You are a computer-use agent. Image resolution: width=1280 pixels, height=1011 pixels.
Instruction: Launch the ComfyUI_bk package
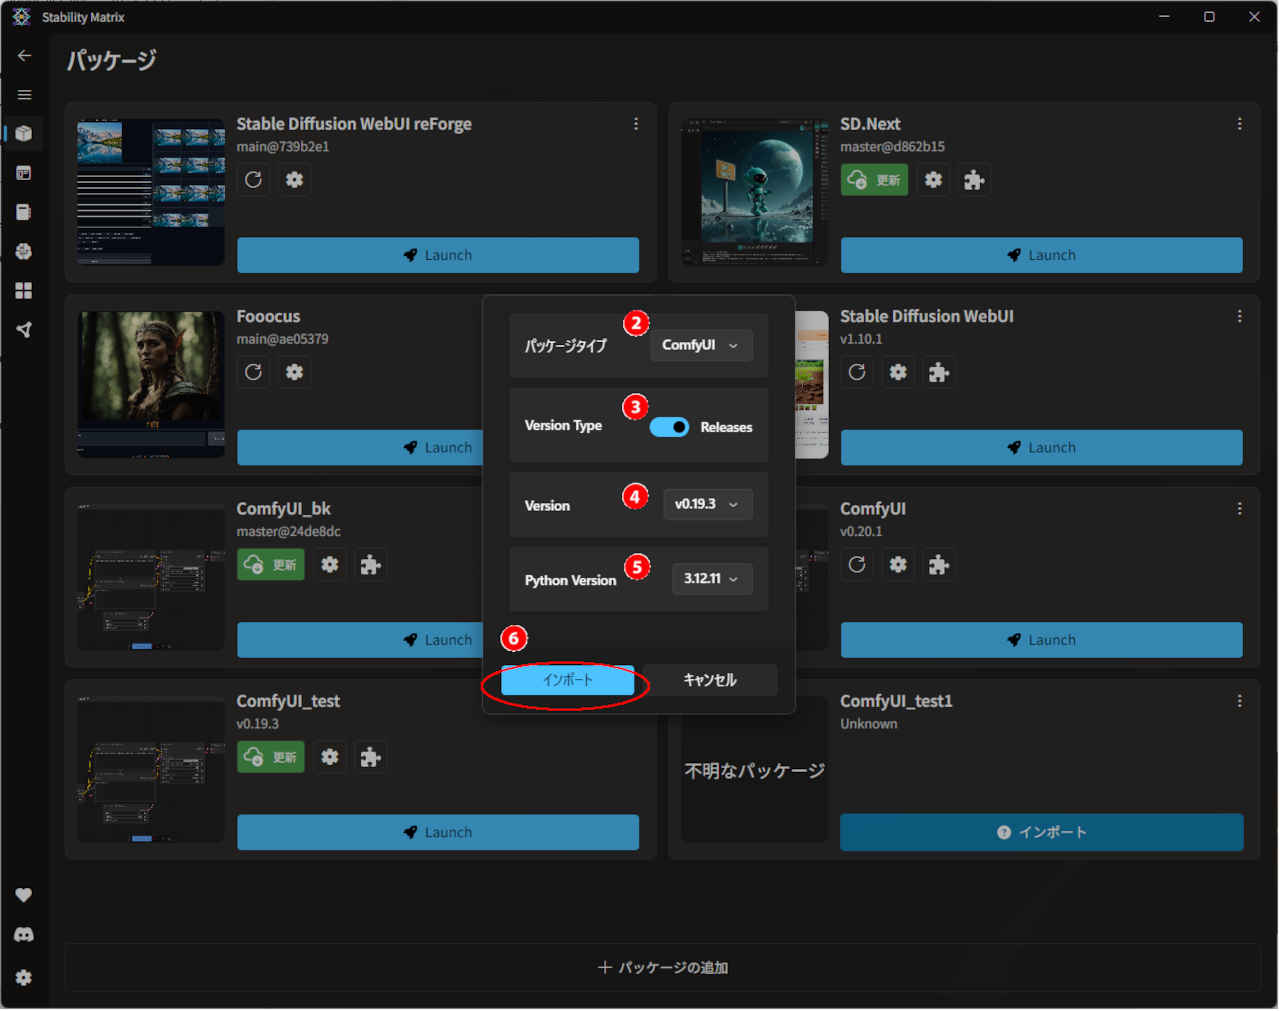click(360, 640)
